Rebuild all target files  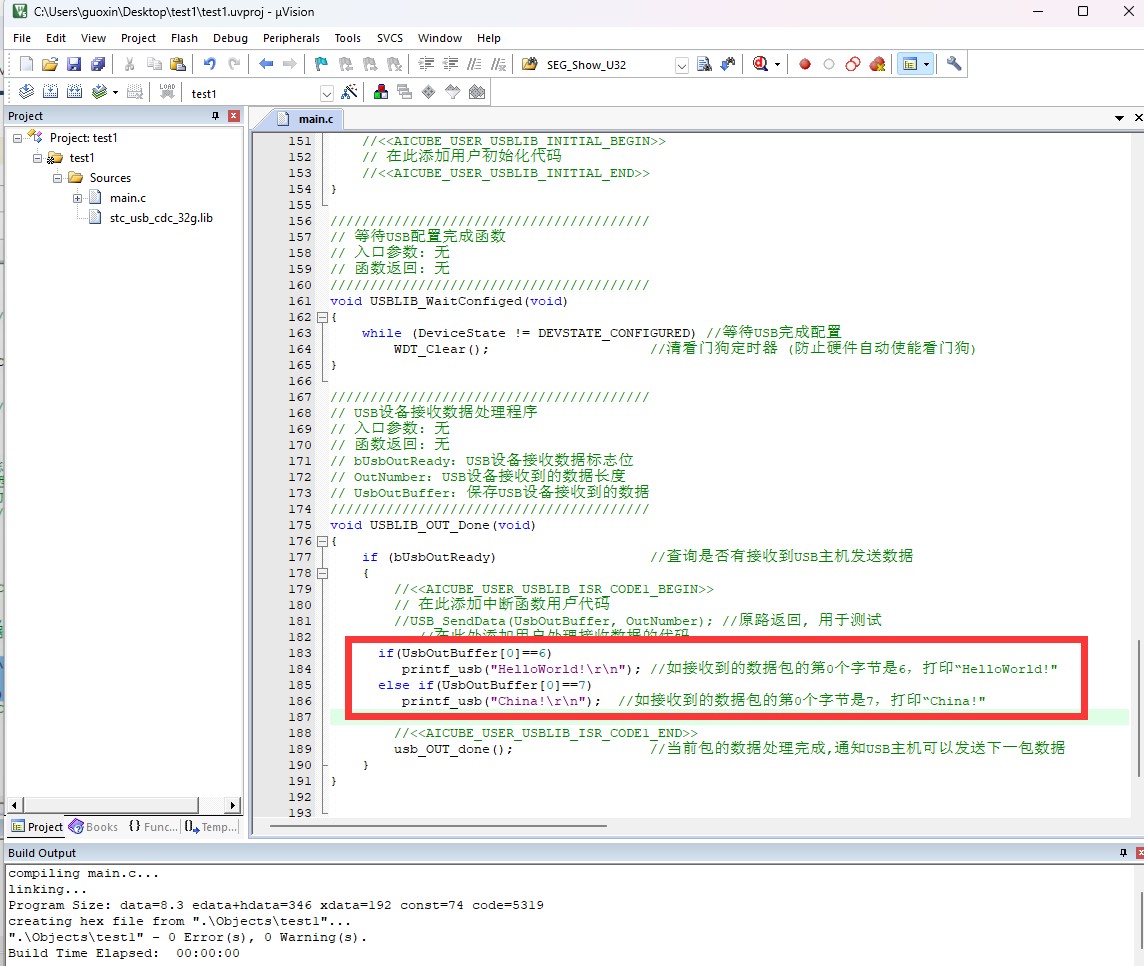click(74, 92)
